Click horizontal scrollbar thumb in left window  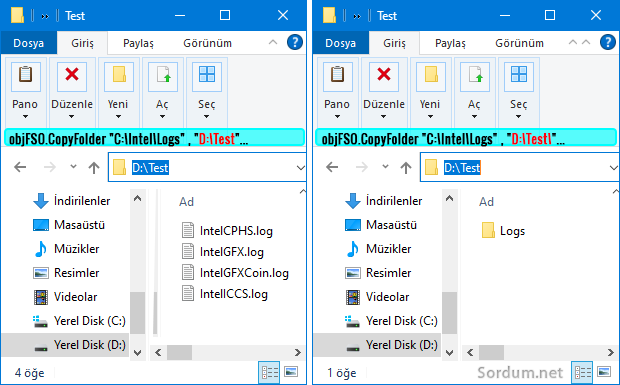coord(179,352)
